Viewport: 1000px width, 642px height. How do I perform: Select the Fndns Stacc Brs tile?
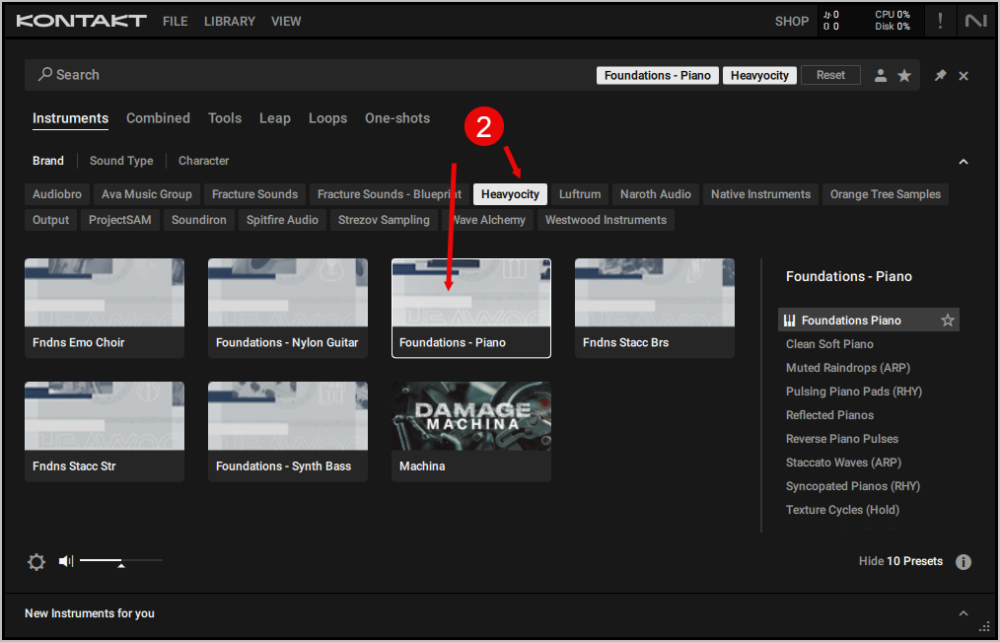[x=655, y=308]
